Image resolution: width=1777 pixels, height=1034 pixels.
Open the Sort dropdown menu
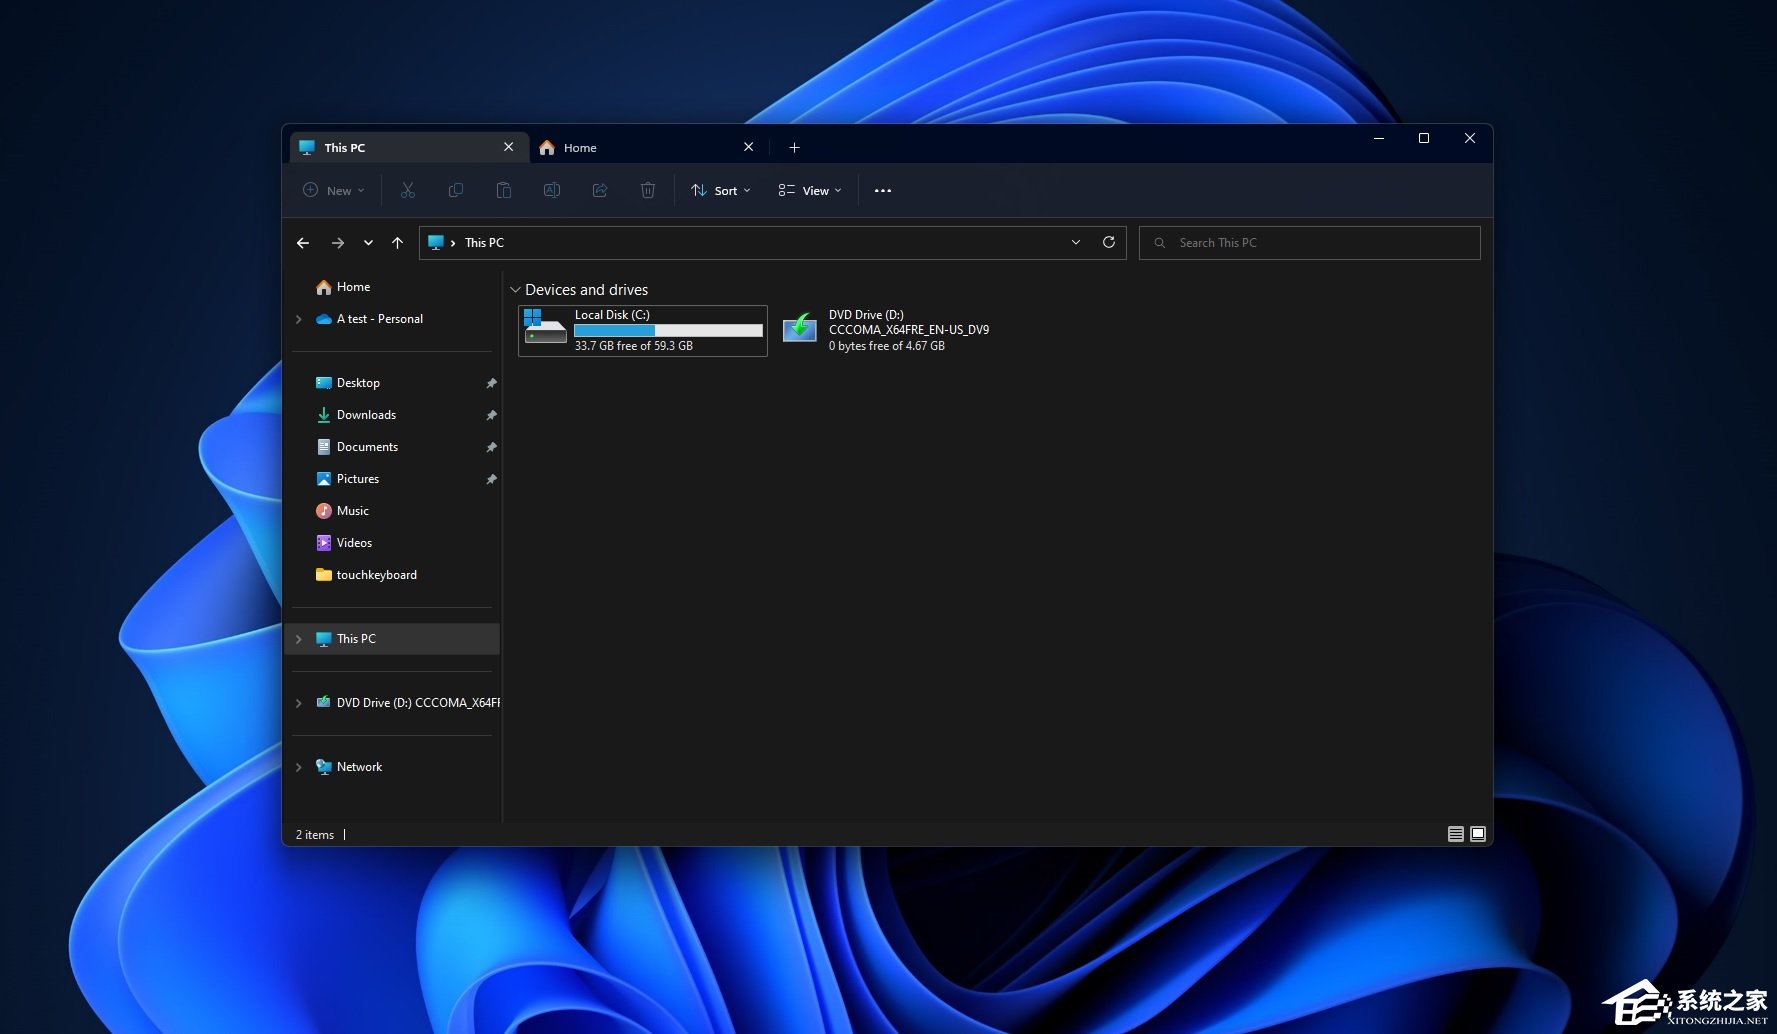pos(721,190)
